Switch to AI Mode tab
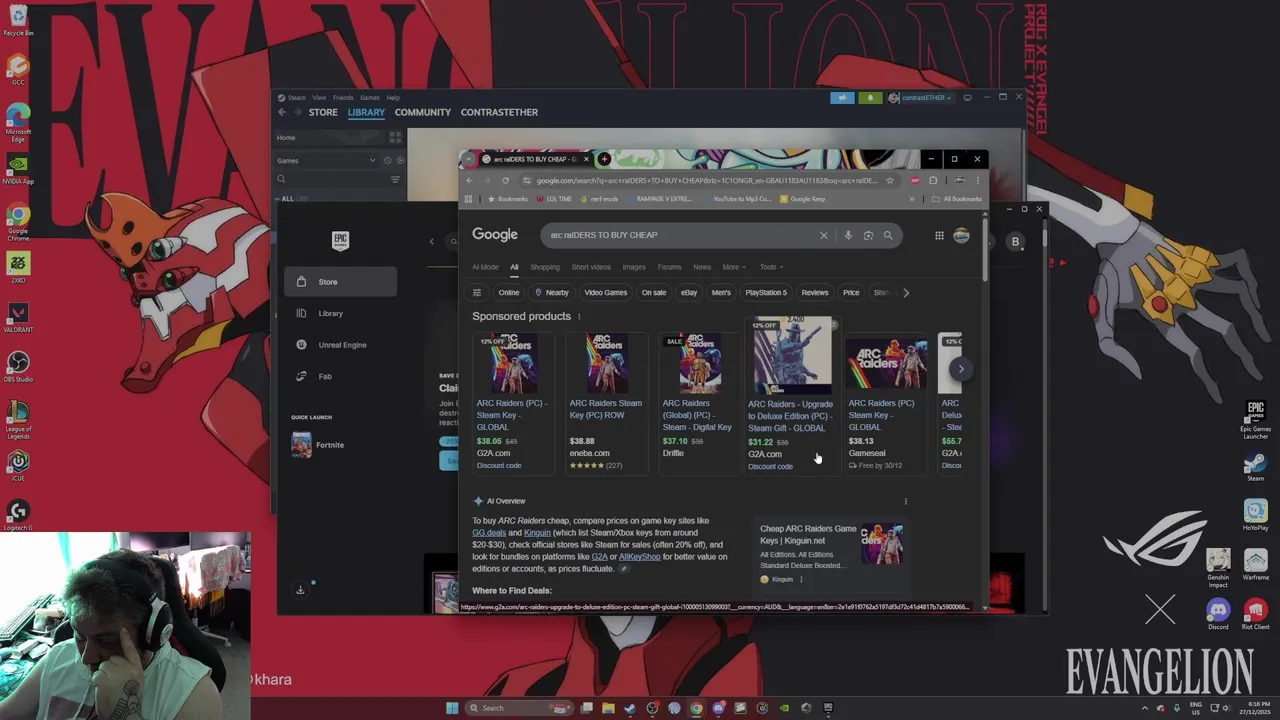Viewport: 1280px width, 720px height. click(x=485, y=267)
